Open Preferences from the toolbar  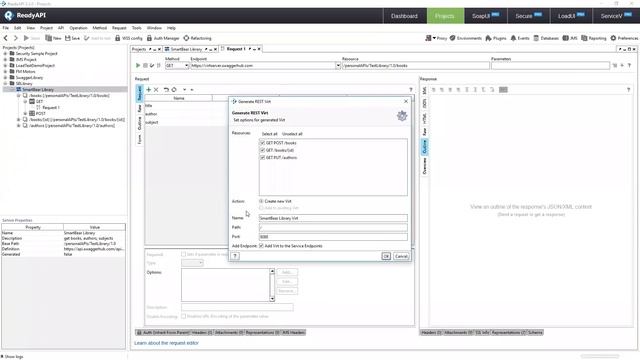click(624, 38)
